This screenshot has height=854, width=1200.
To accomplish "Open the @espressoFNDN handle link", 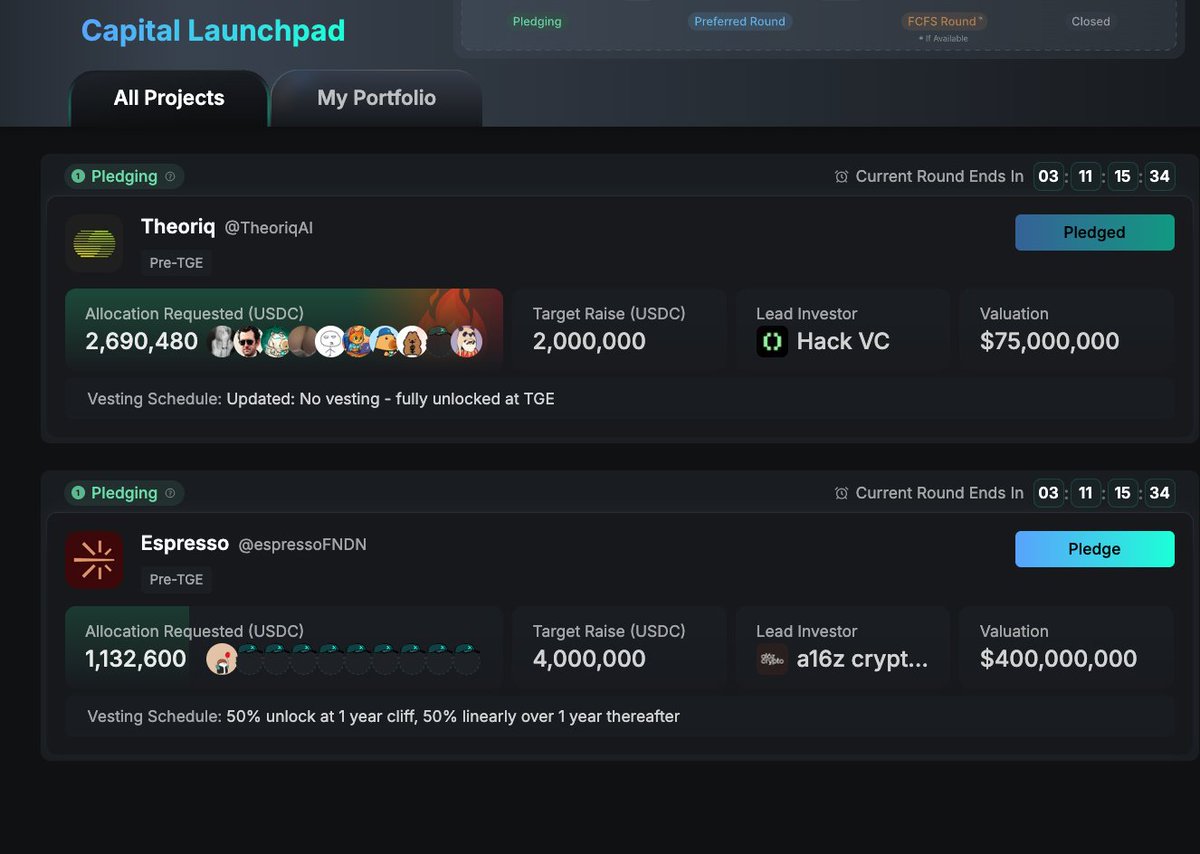I will click(302, 545).
